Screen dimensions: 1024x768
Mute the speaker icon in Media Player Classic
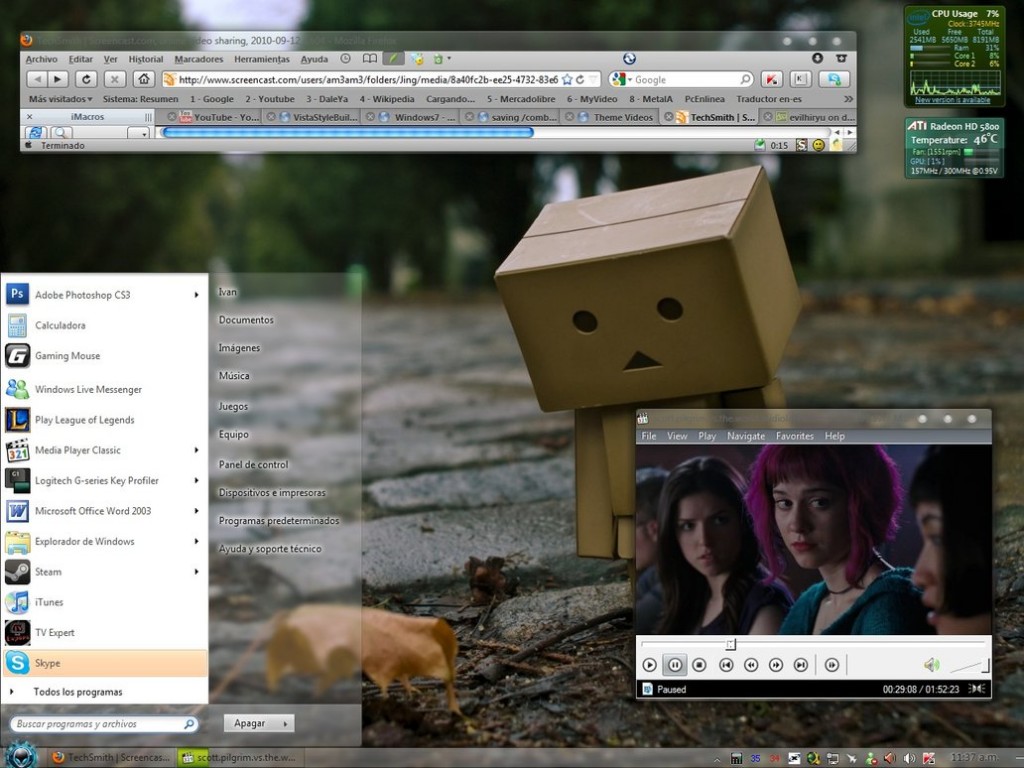point(930,664)
